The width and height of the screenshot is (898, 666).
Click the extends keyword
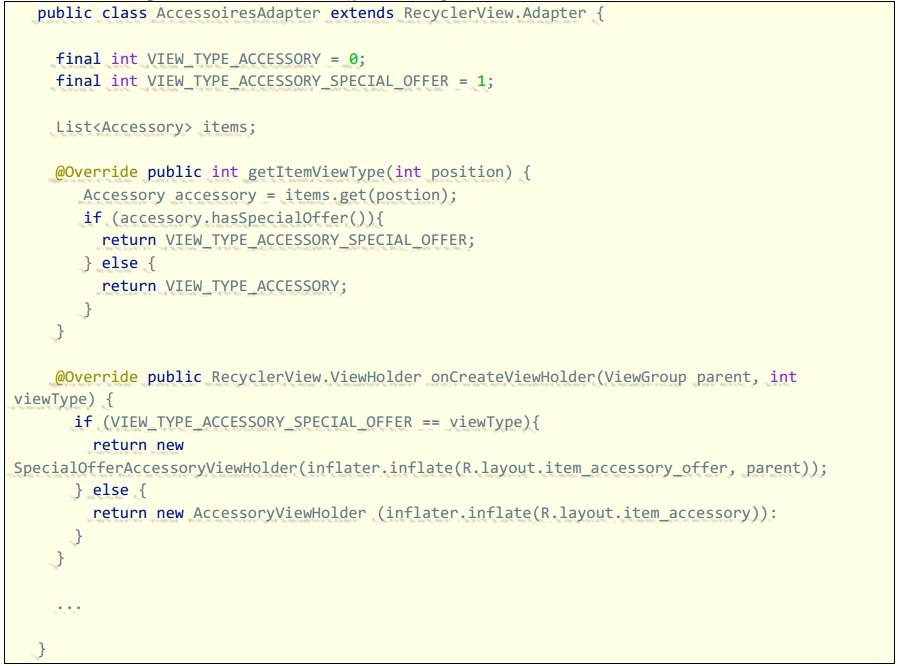coord(362,13)
